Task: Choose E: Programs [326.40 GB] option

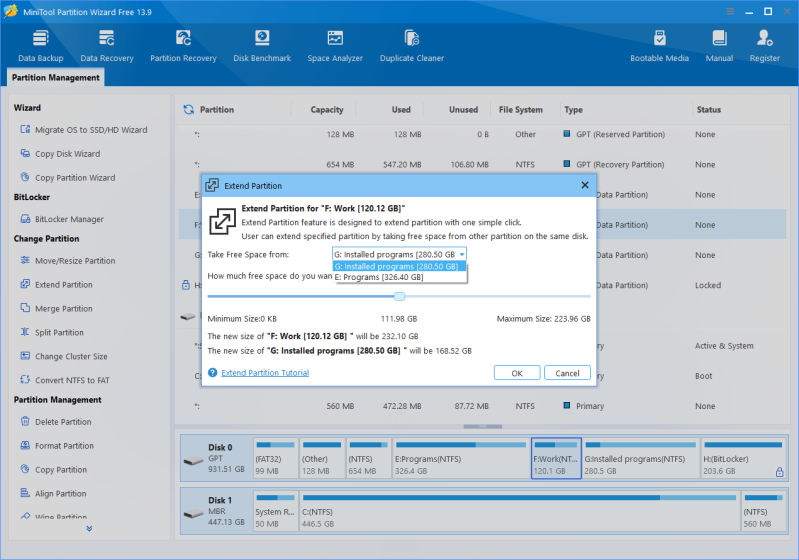Action: tap(399, 277)
